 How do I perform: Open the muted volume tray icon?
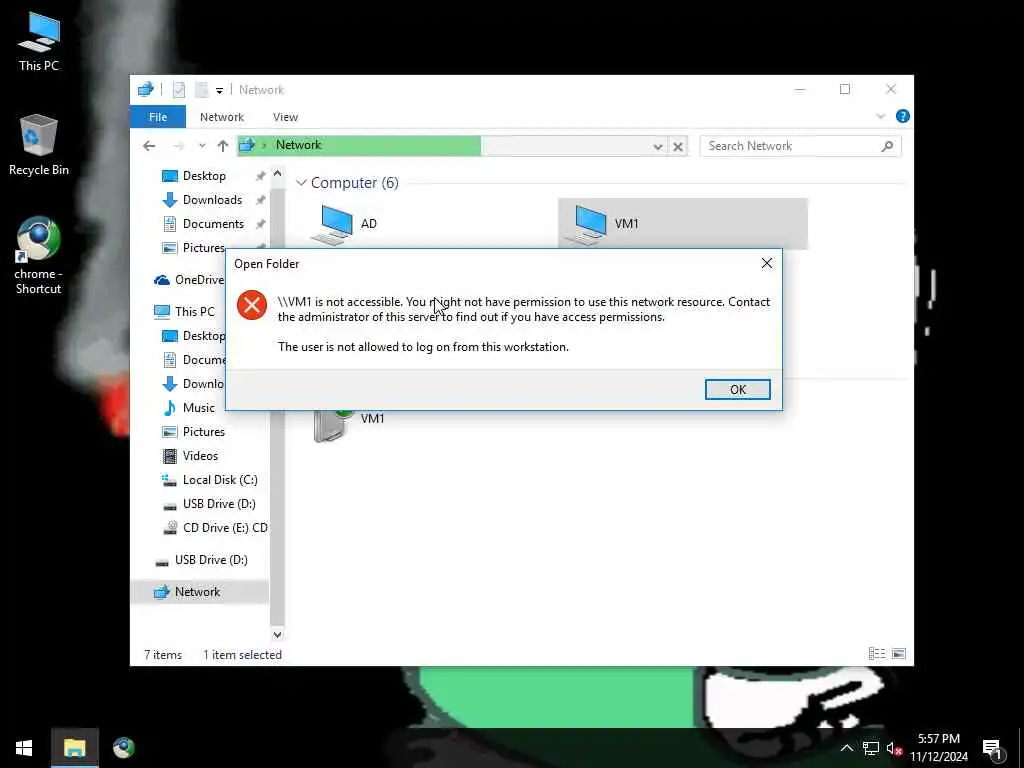894,748
